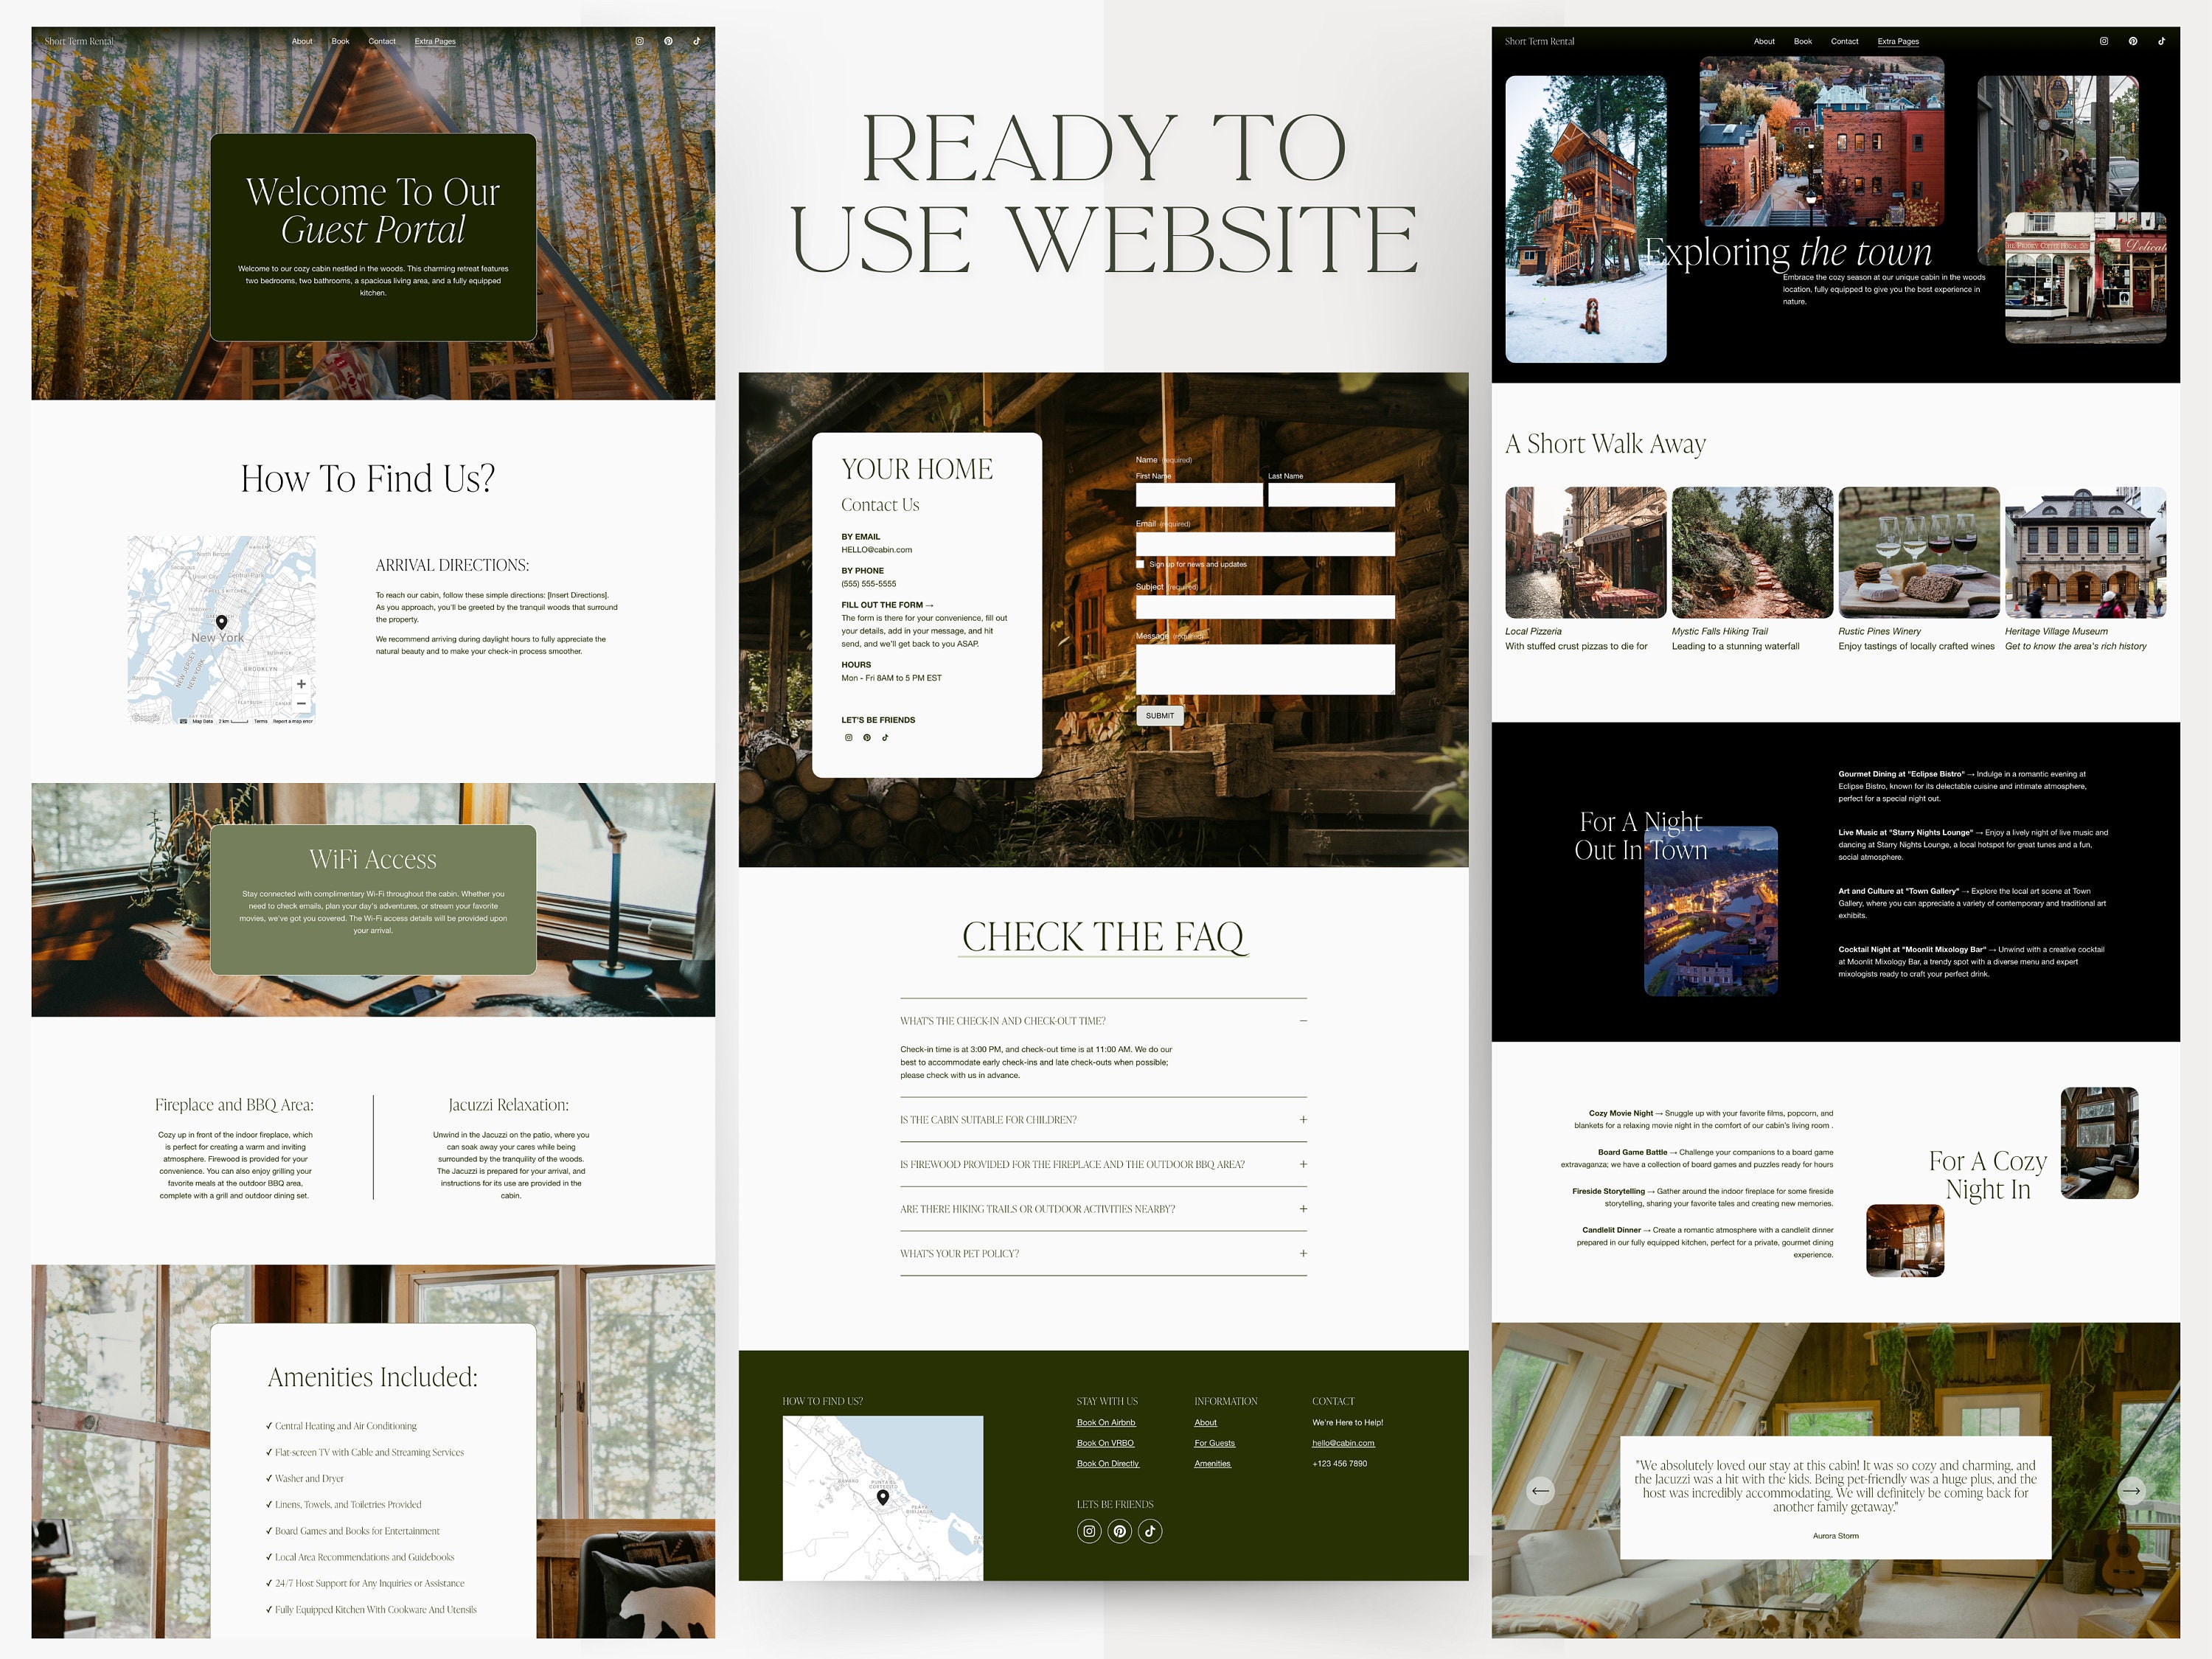Click the Pinterest icon on the contact card
This screenshot has height=1659, width=2212.
click(x=866, y=737)
